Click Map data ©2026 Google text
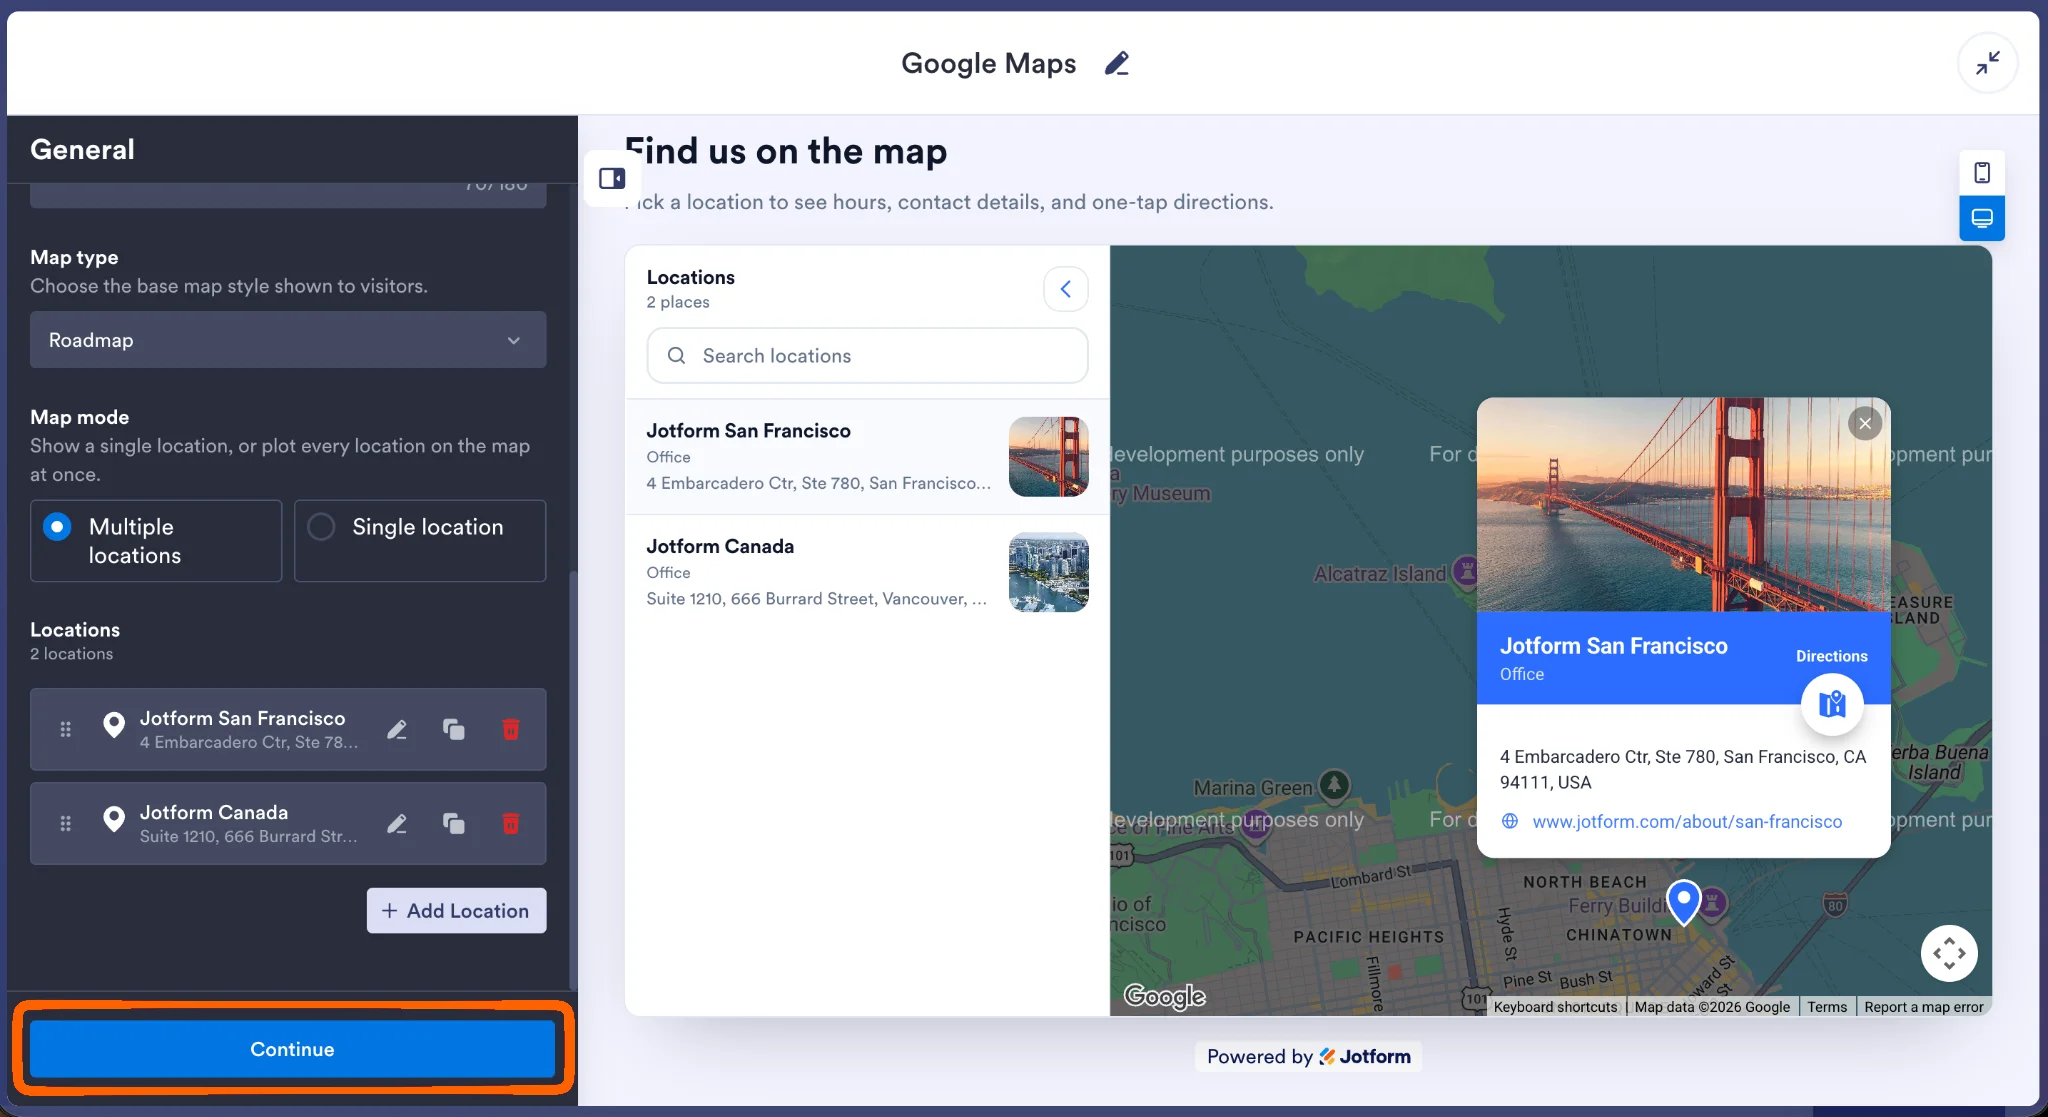This screenshot has width=2048, height=1117. pyautogui.click(x=1712, y=1007)
